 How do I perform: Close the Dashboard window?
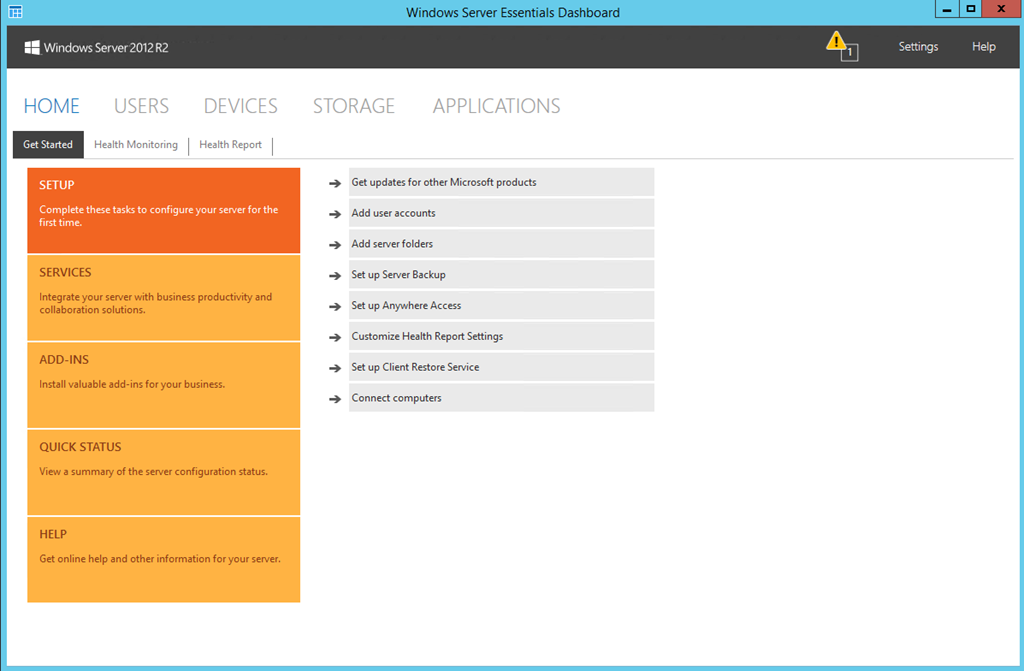(1000, 9)
